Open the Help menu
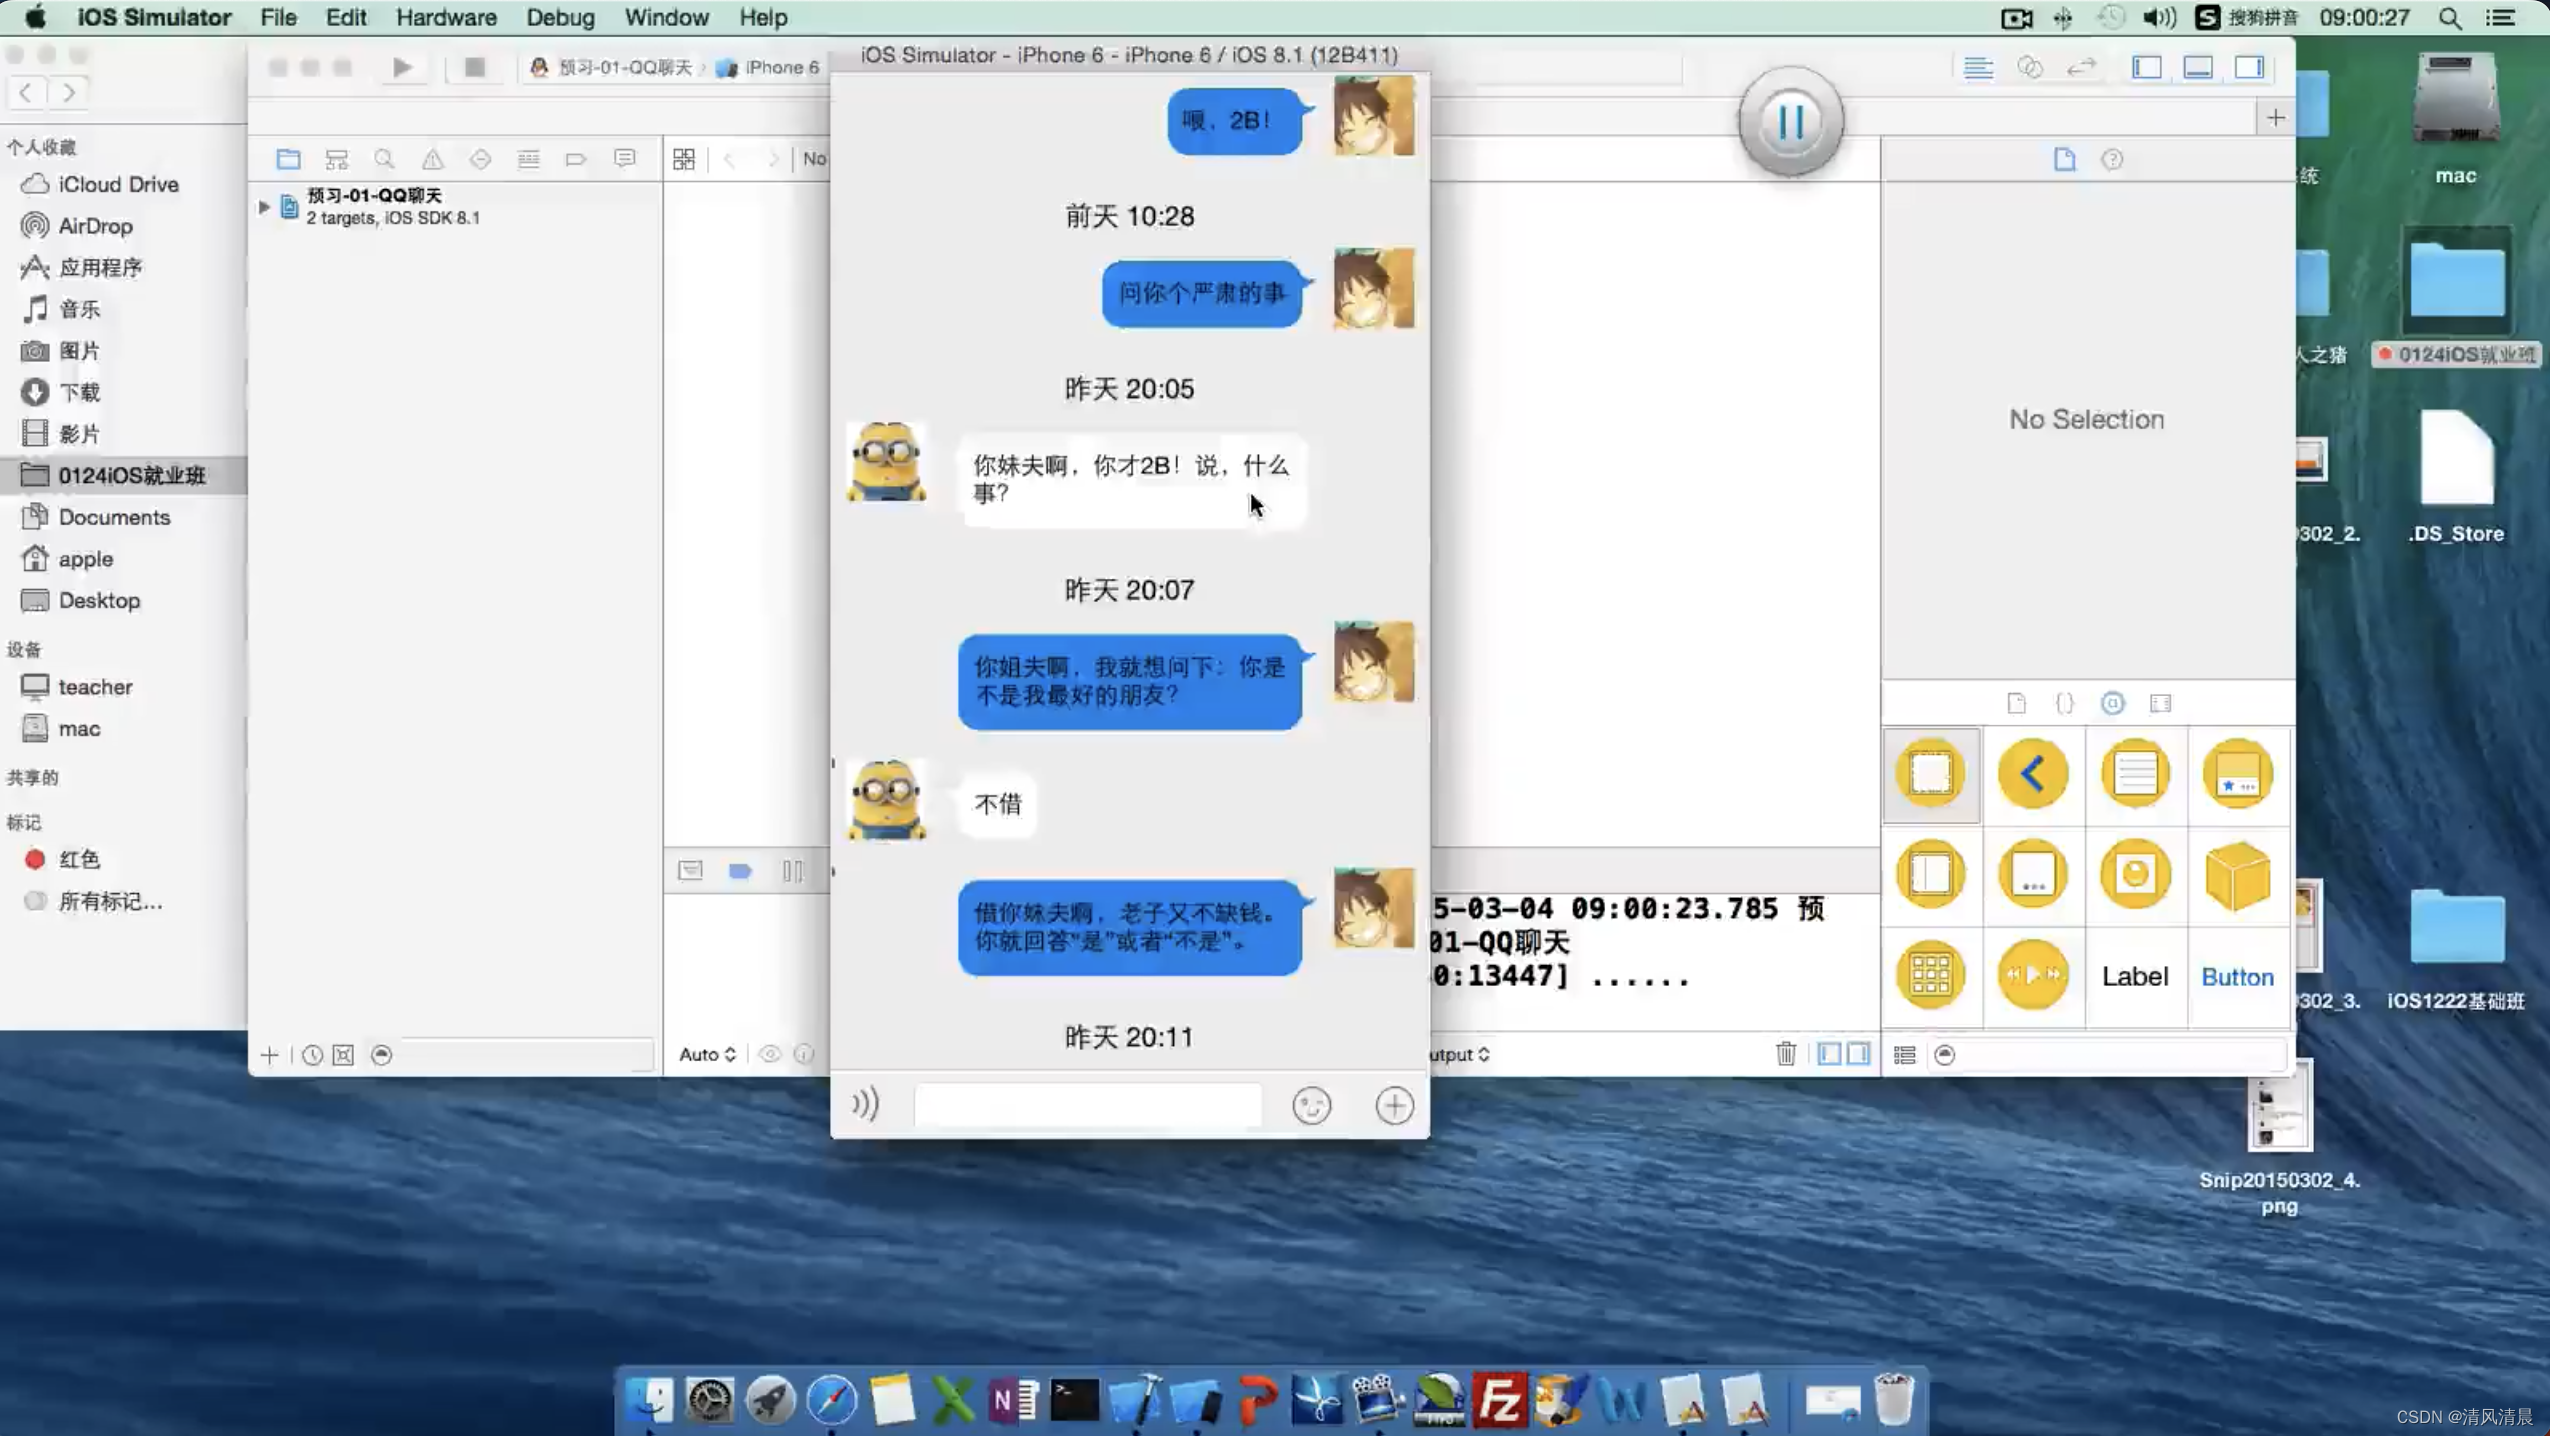2550x1436 pixels. pos(763,17)
